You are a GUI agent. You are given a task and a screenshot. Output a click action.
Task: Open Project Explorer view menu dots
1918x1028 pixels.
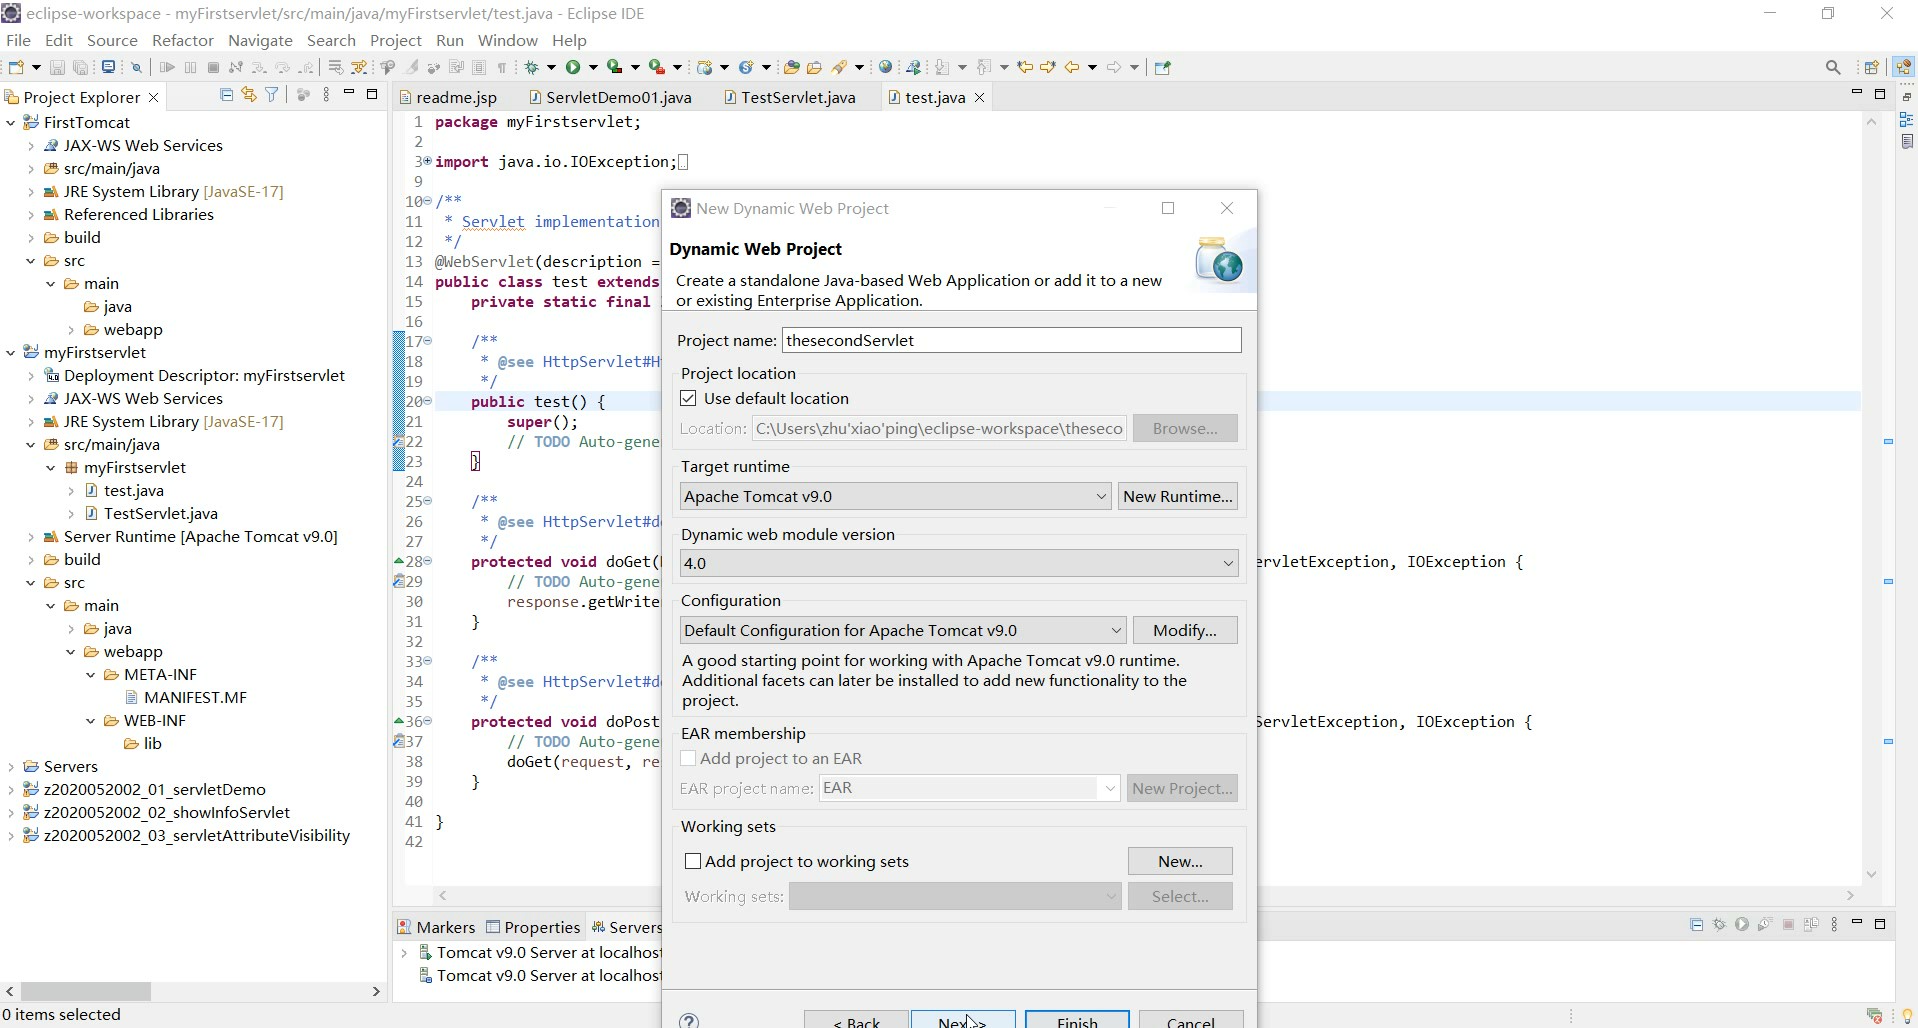coord(326,95)
